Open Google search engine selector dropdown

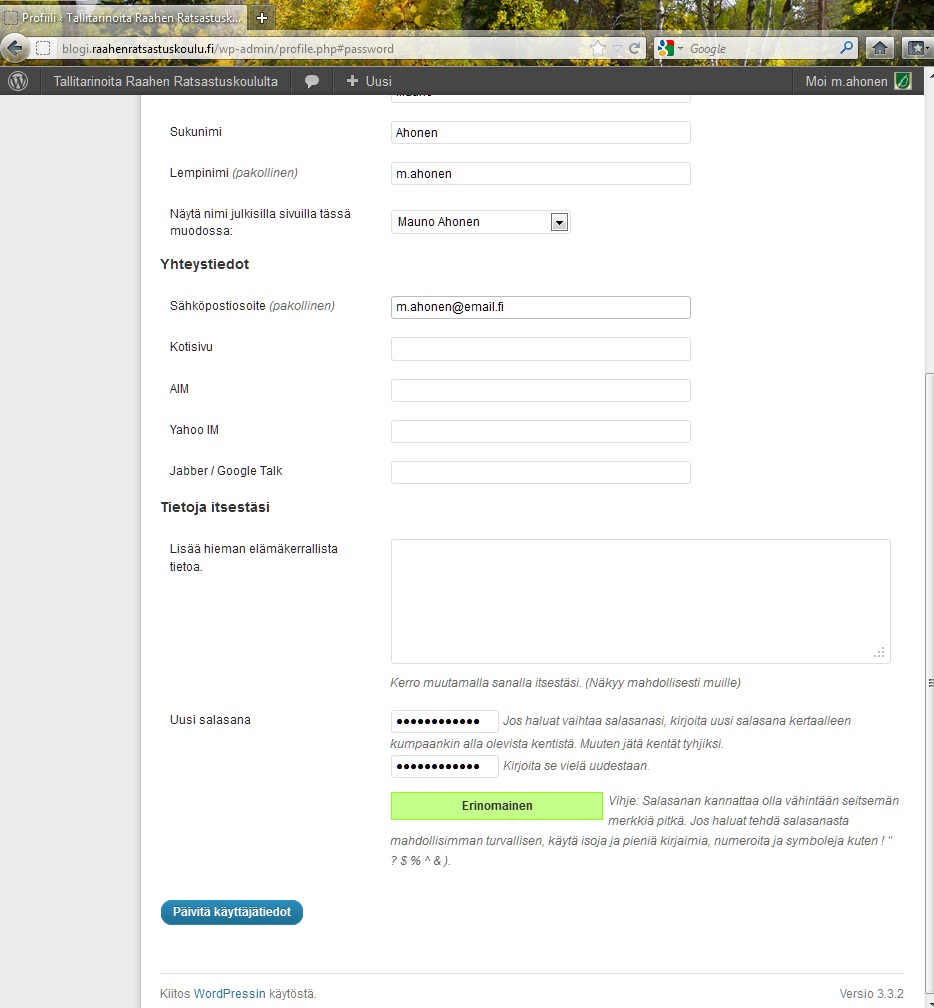click(671, 48)
